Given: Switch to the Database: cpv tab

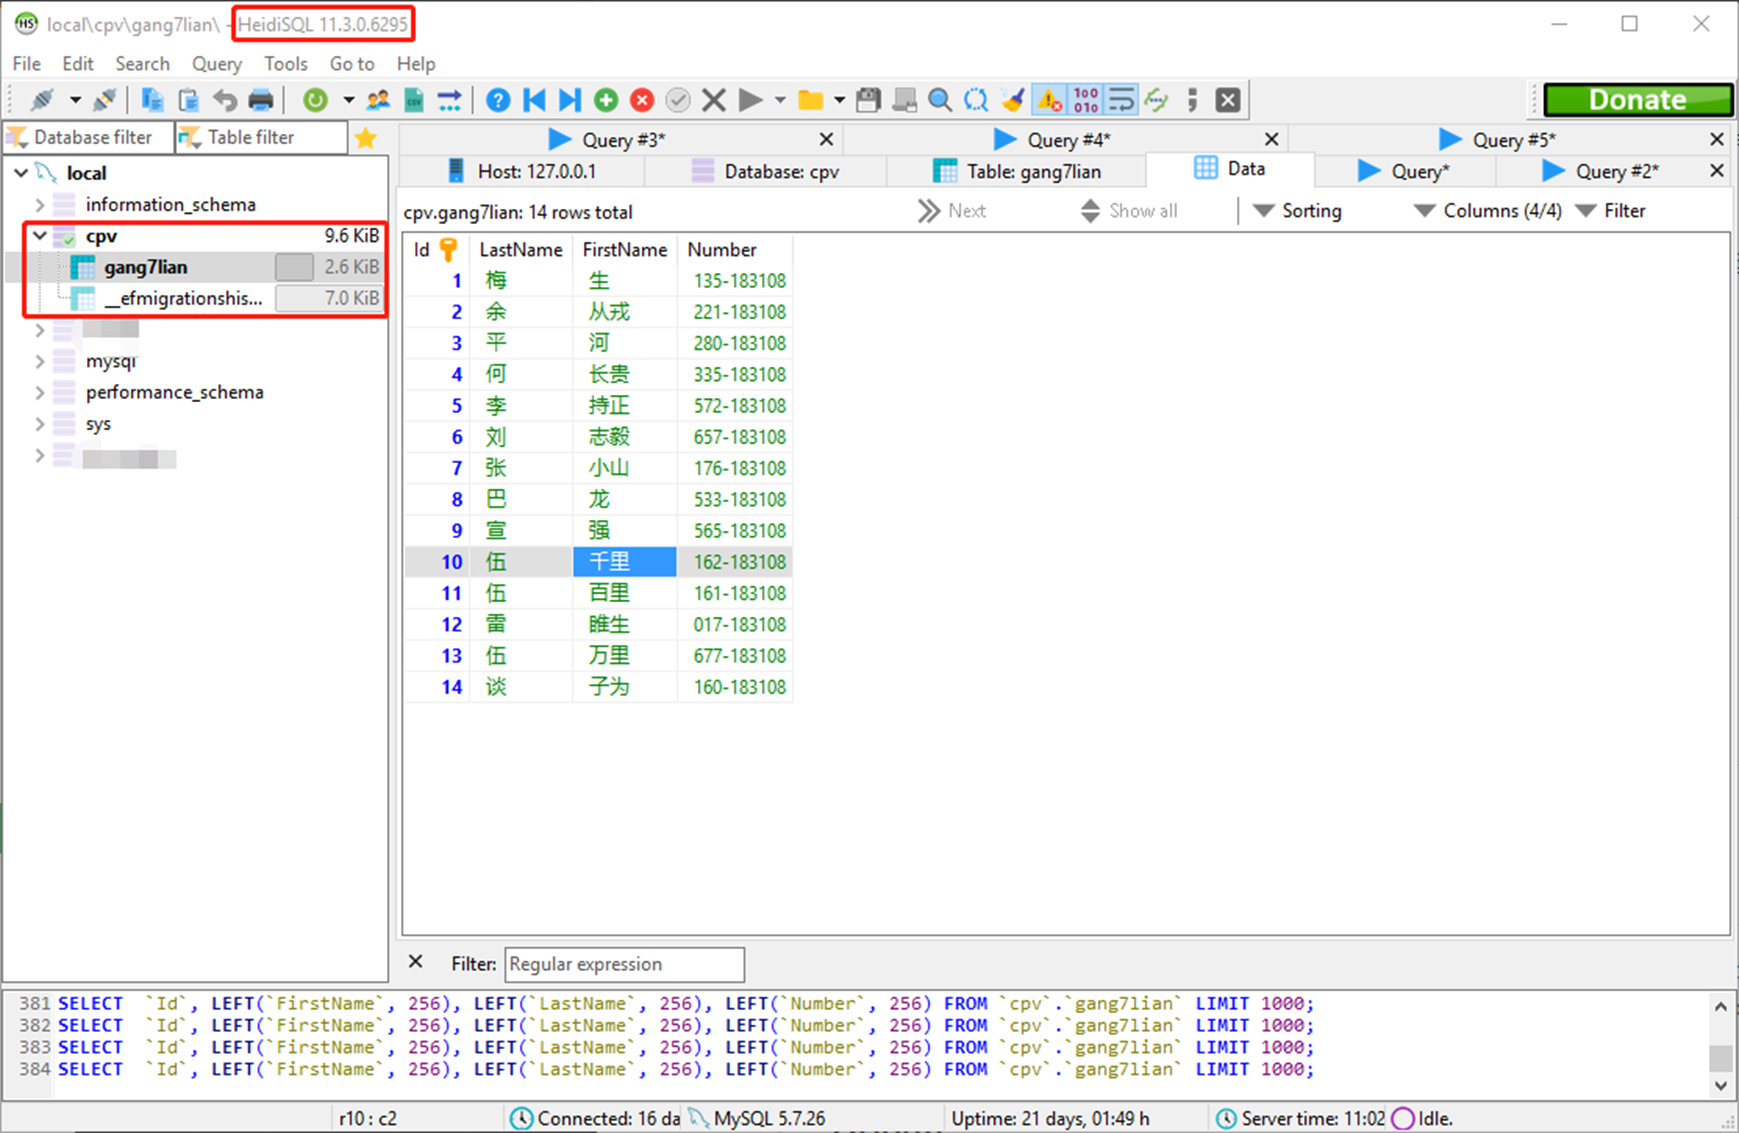Looking at the screenshot, I should [x=766, y=171].
